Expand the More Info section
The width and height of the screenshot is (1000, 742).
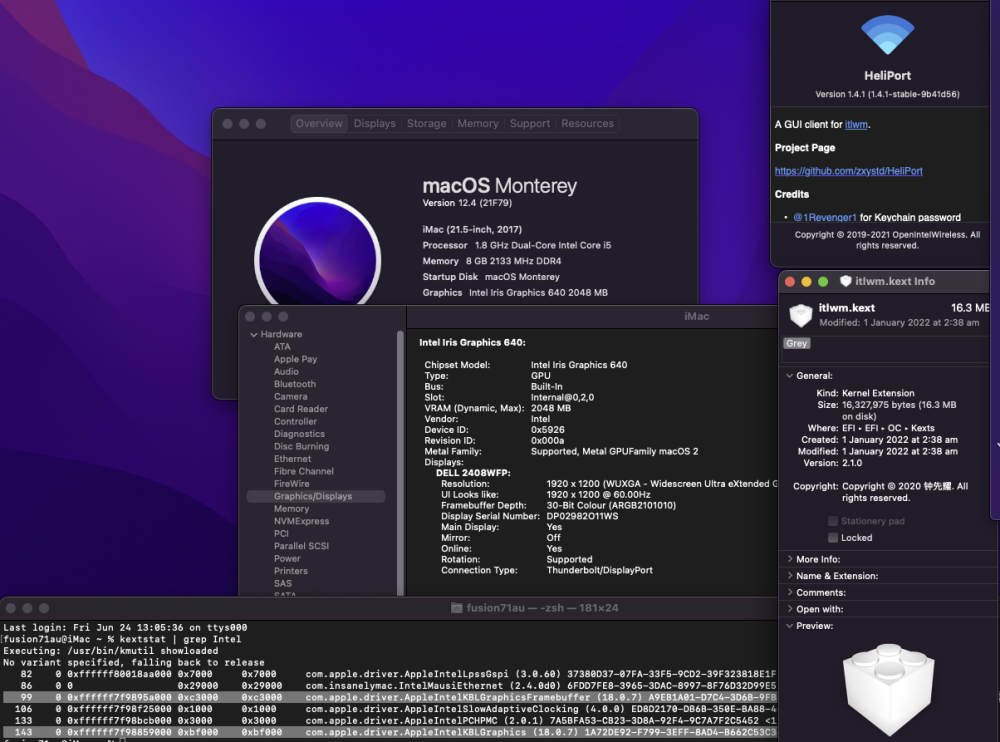pyautogui.click(x=790, y=559)
